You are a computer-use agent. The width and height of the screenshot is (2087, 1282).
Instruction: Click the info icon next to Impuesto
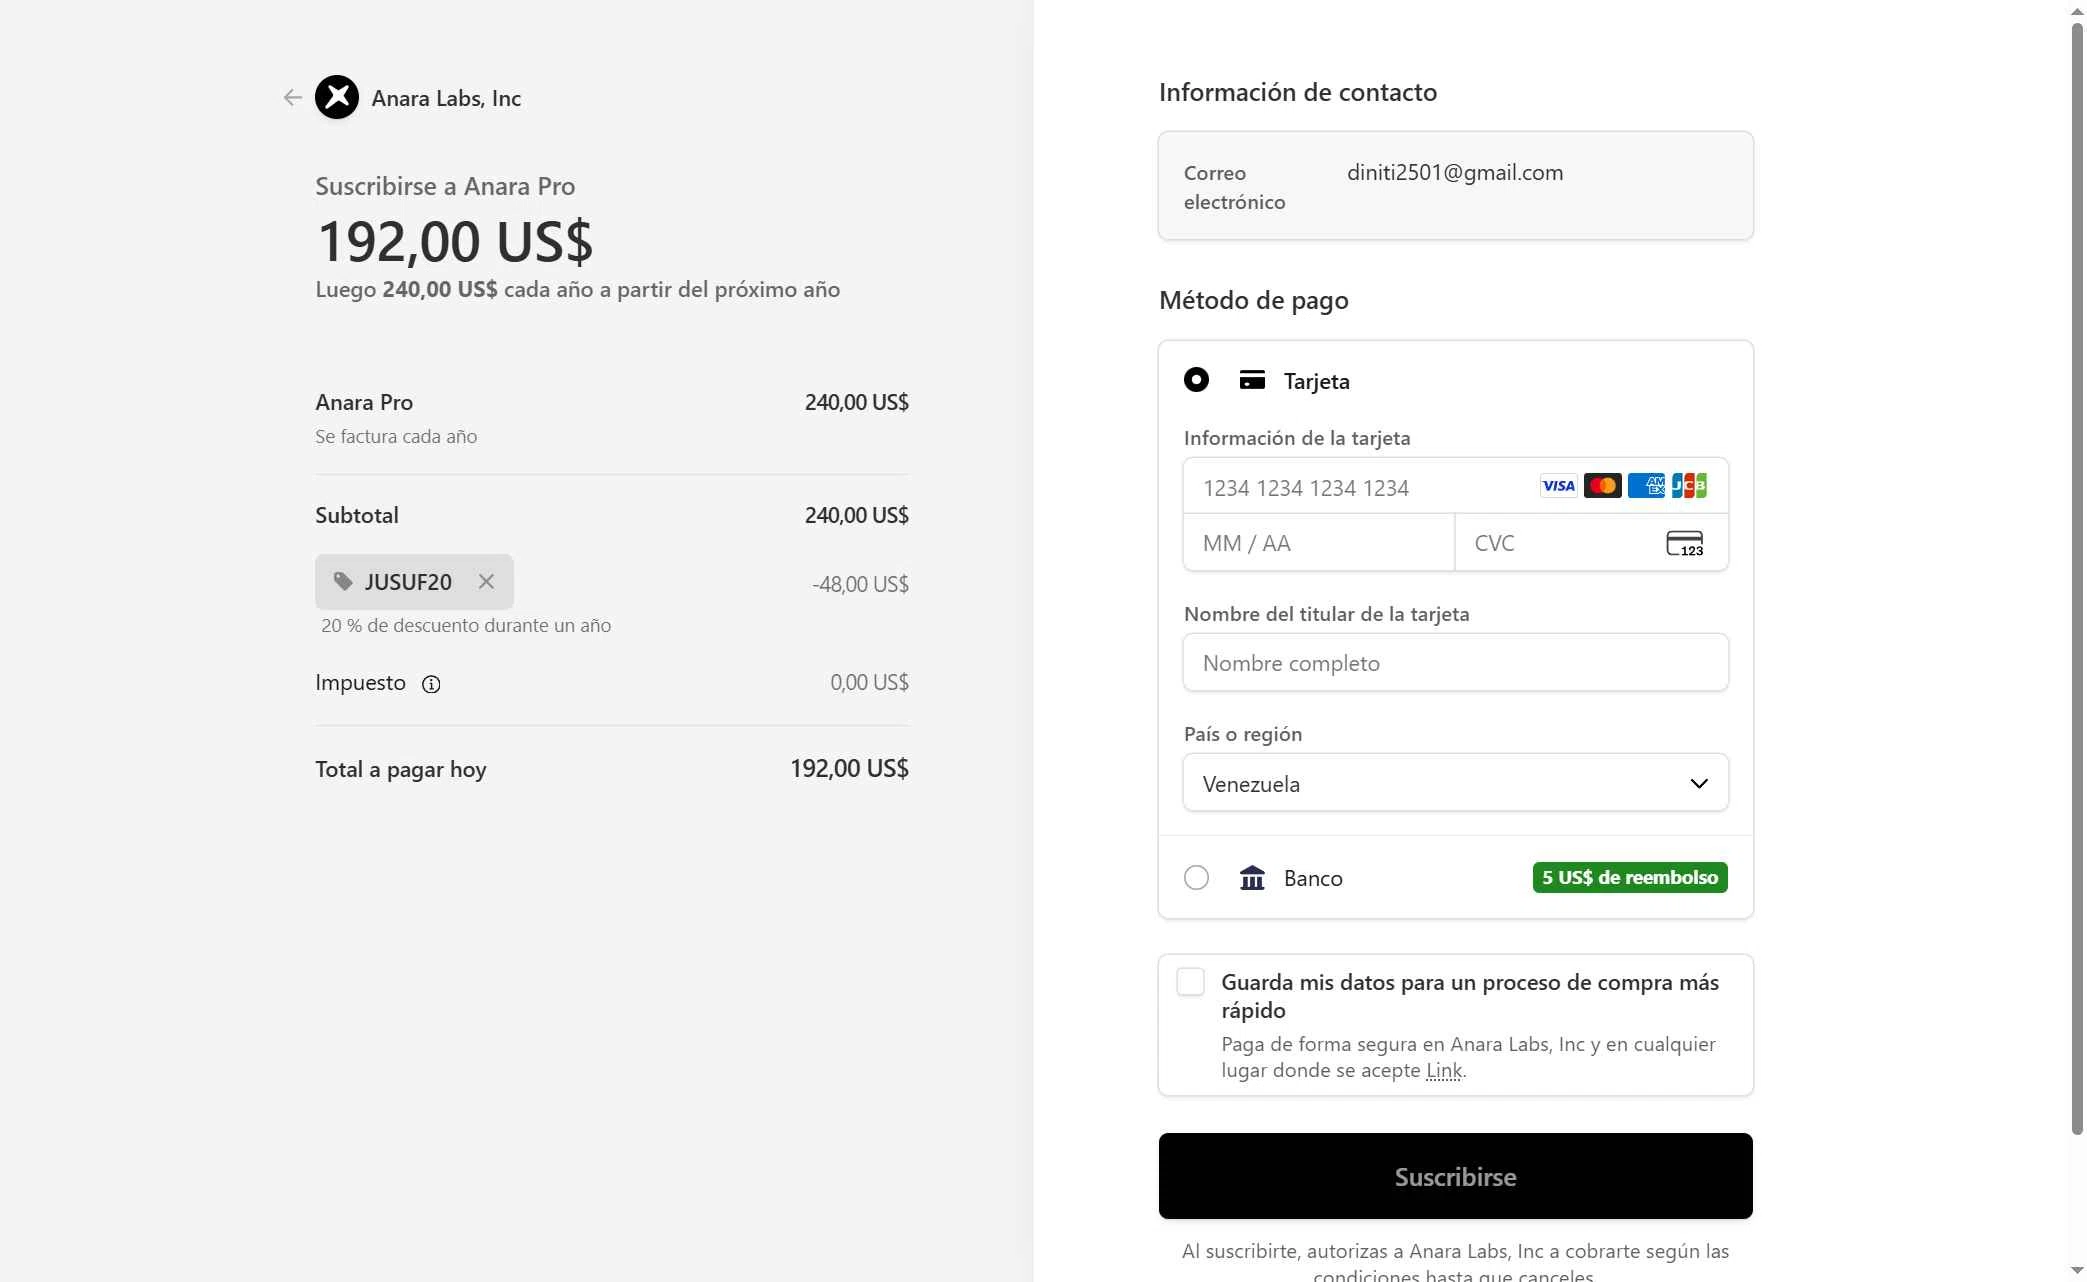(431, 684)
